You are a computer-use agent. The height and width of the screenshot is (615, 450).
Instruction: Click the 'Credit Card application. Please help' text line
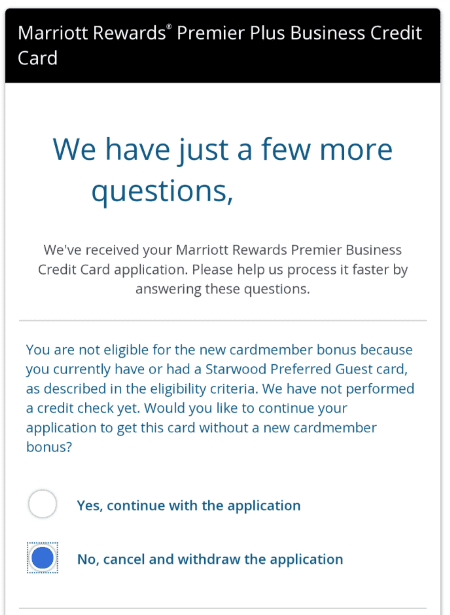click(x=222, y=270)
